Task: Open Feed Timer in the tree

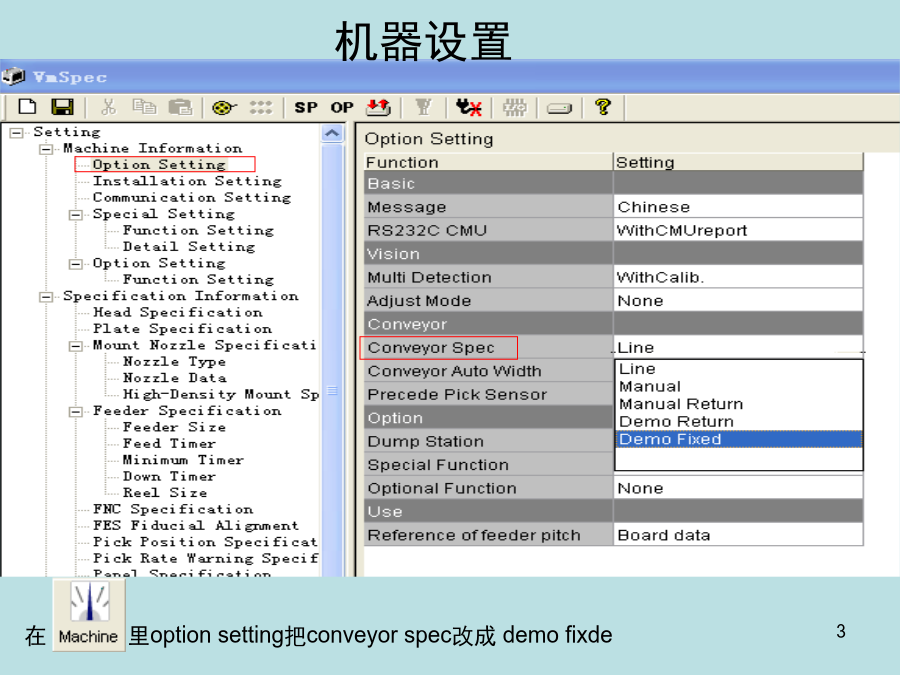Action: 169,444
